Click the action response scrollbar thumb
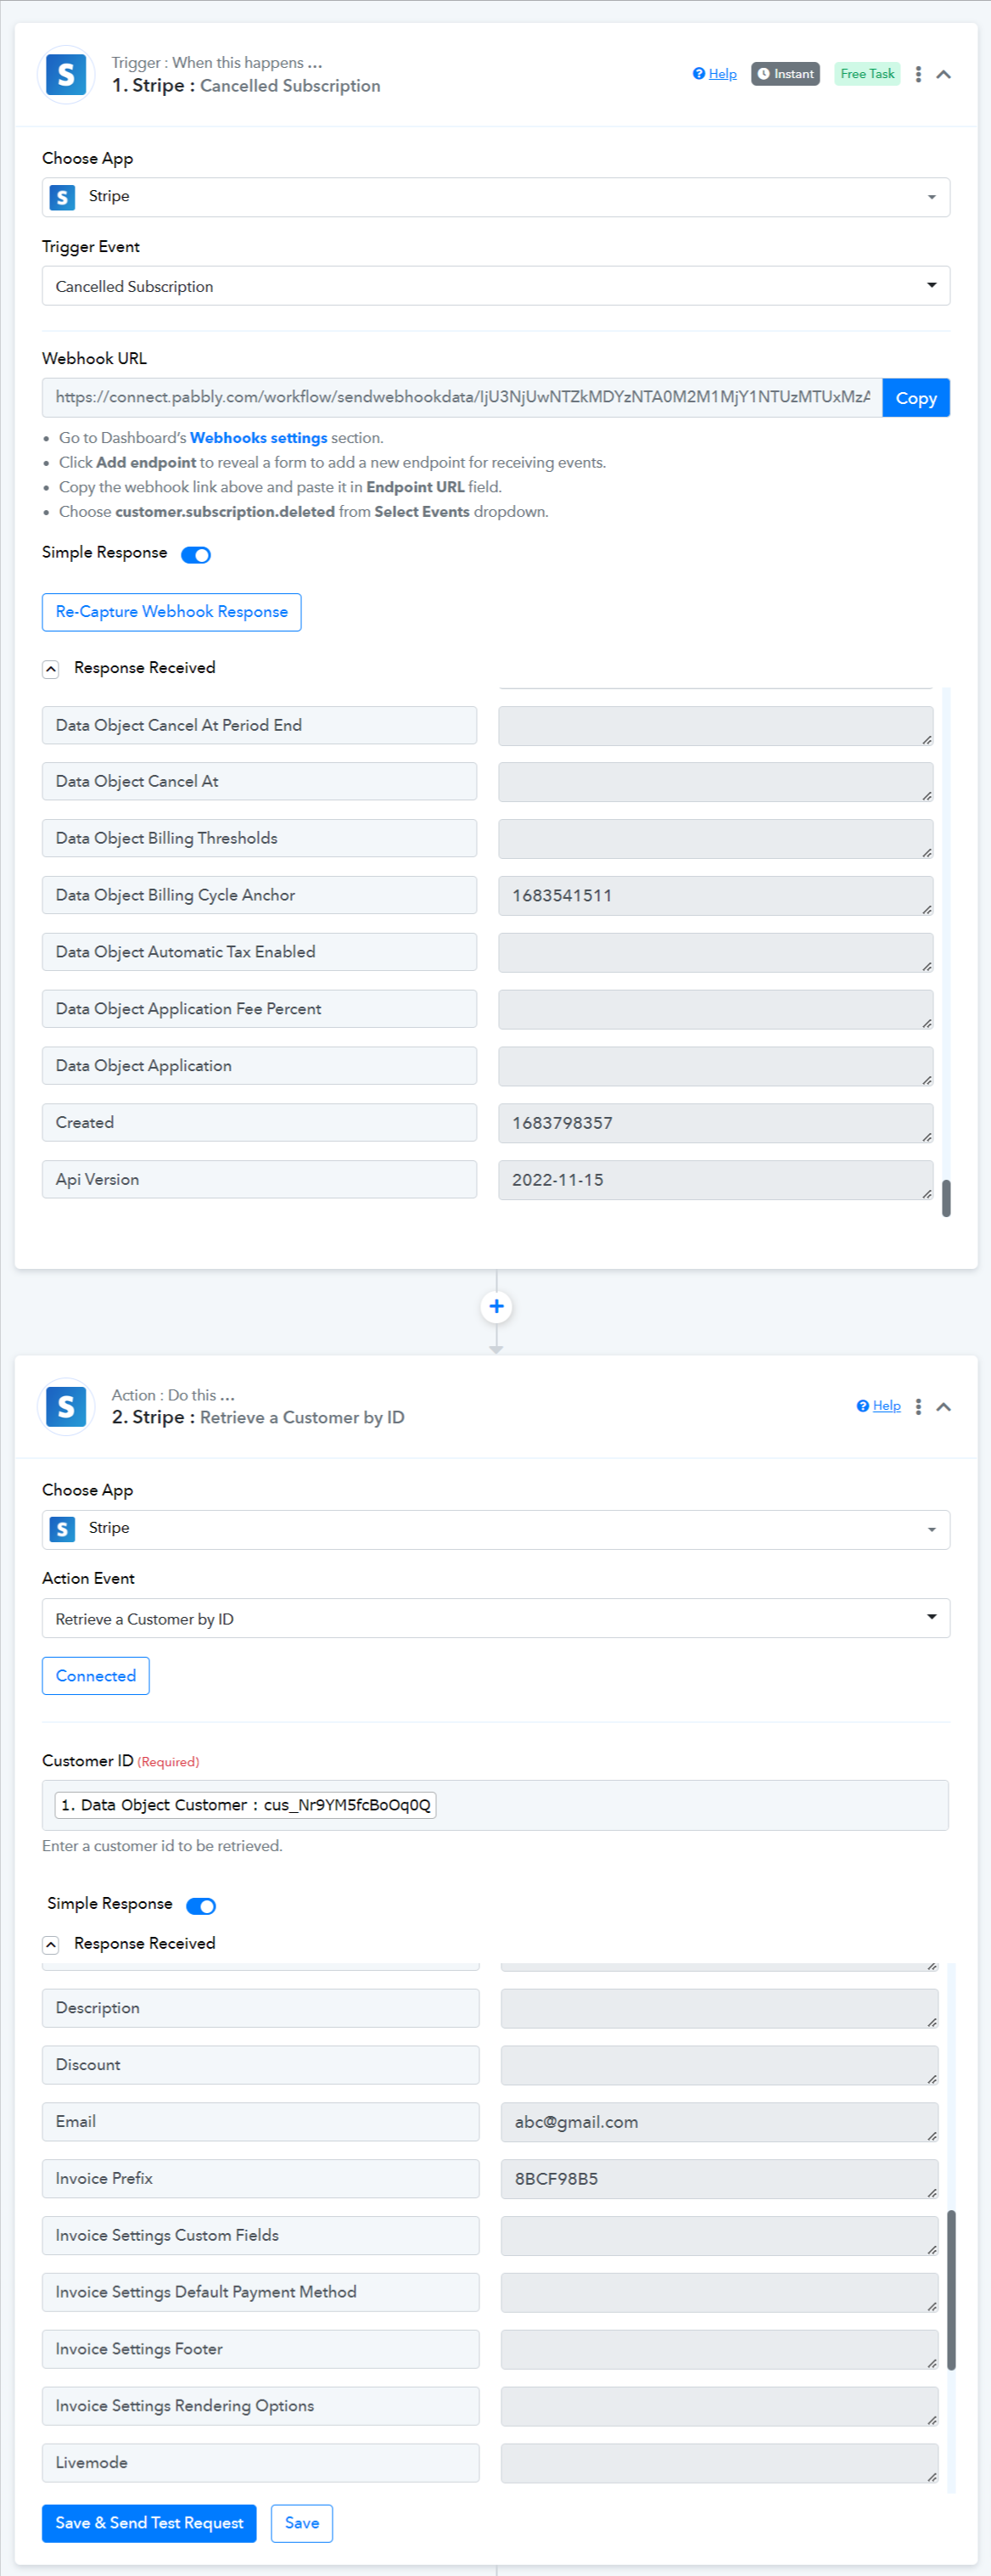The width and height of the screenshot is (991, 2576). [x=951, y=2290]
